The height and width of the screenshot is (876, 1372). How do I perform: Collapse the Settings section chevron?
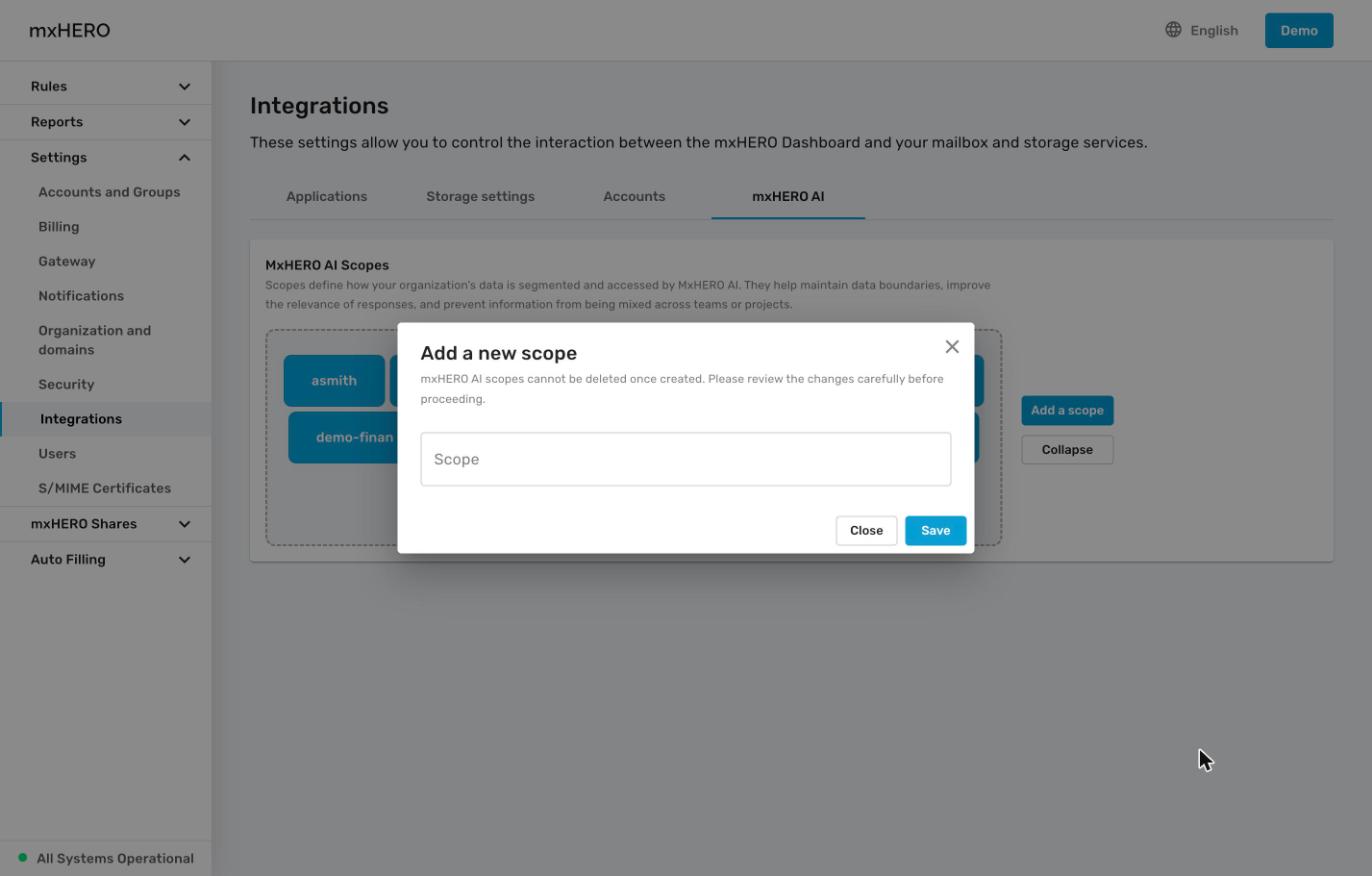point(184,158)
